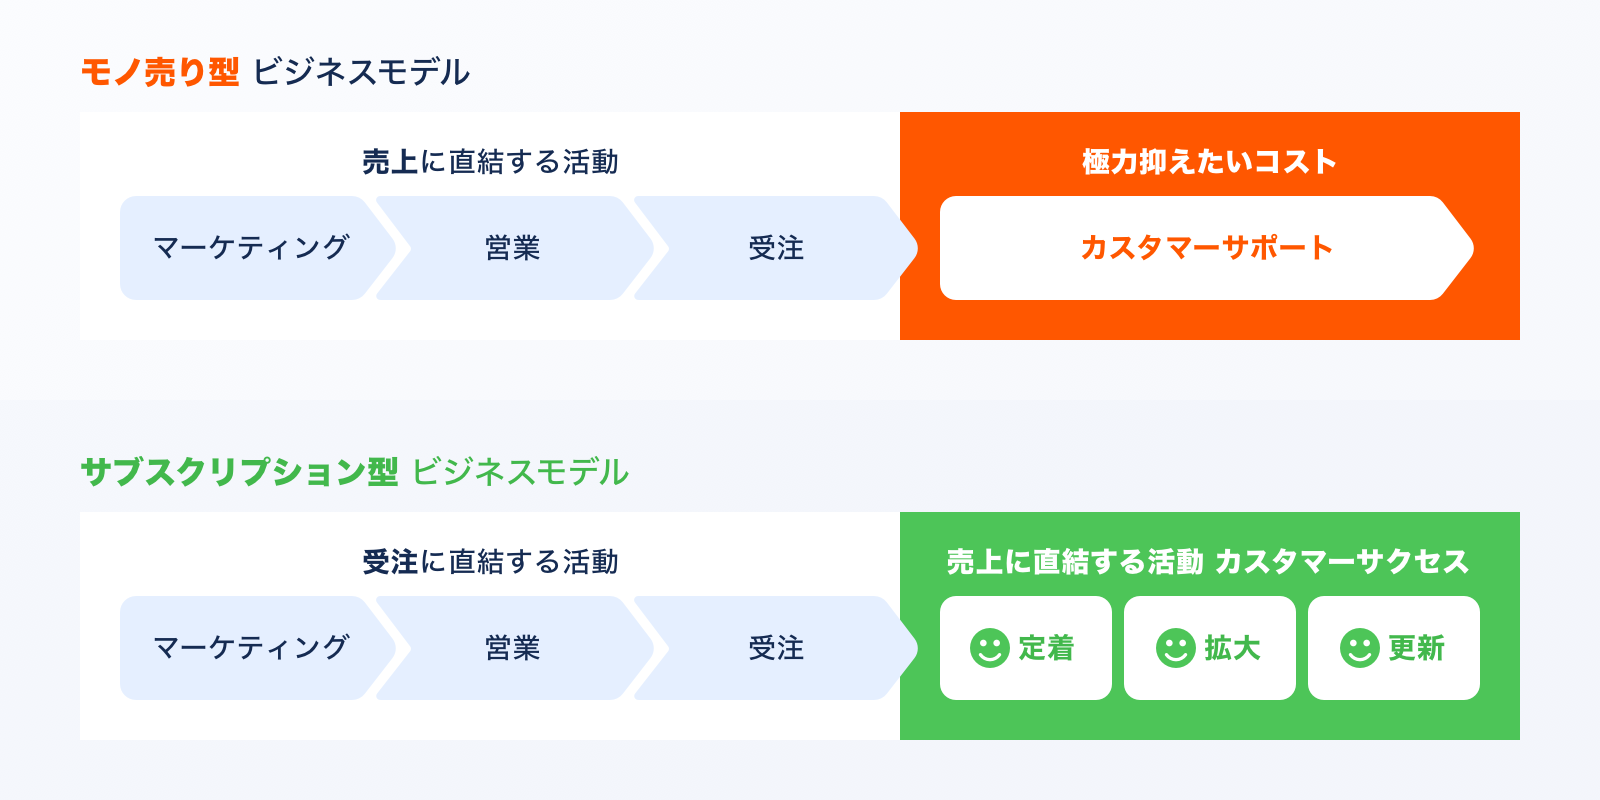
Task: Click the green サブスクリプション型 title text
Action: tap(239, 472)
